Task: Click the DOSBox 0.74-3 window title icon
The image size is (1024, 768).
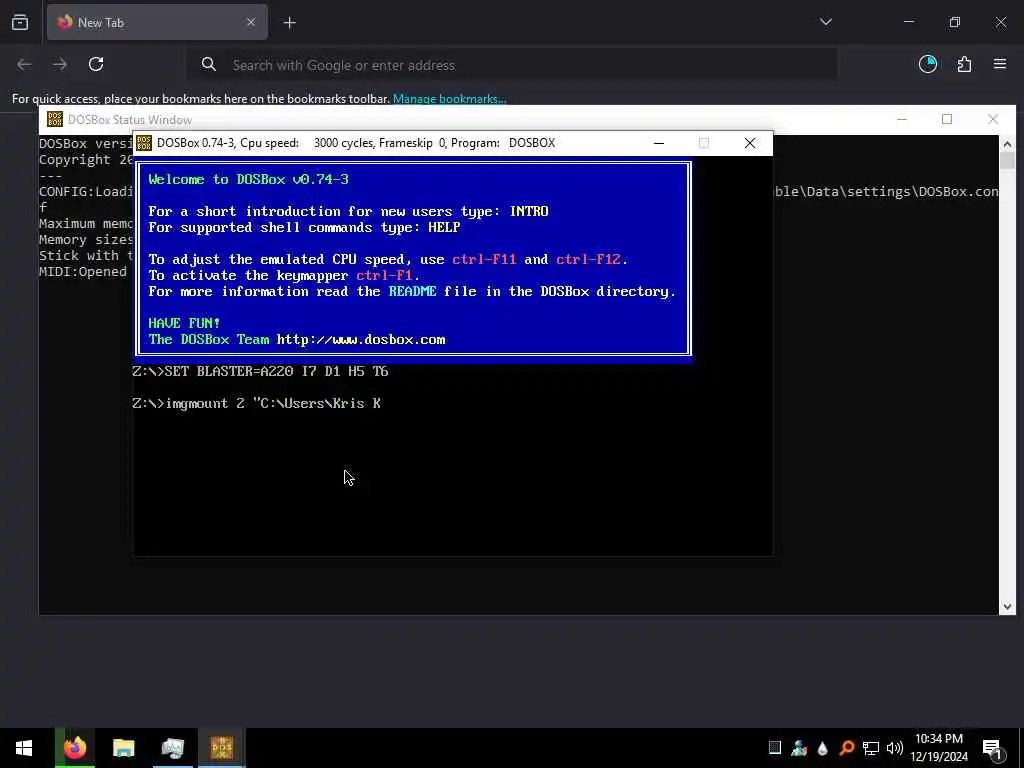Action: click(x=144, y=142)
